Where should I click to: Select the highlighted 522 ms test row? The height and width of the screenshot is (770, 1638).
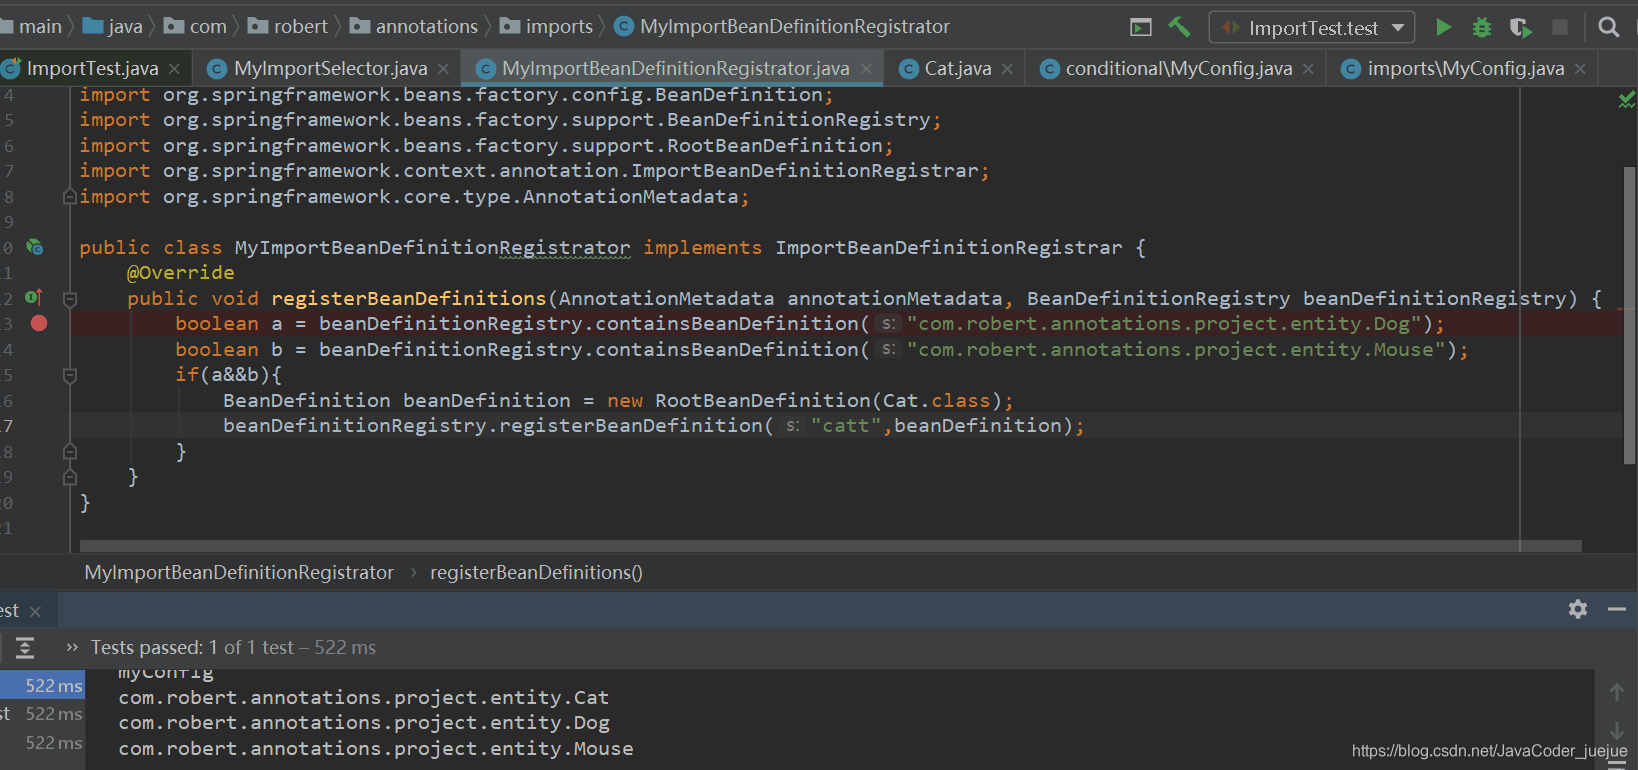click(42, 685)
